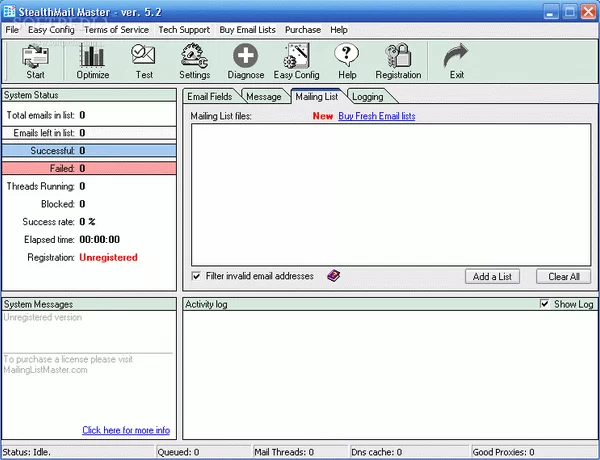Click the Start toolbar icon

point(35,56)
